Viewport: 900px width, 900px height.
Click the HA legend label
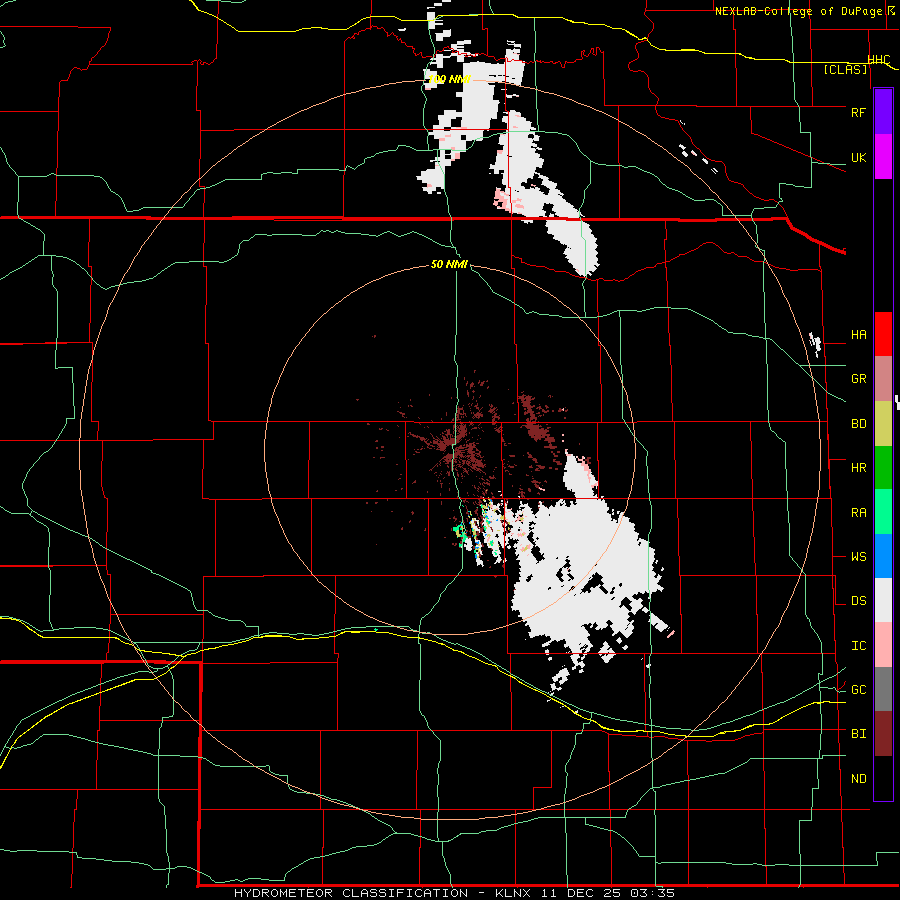pos(858,335)
